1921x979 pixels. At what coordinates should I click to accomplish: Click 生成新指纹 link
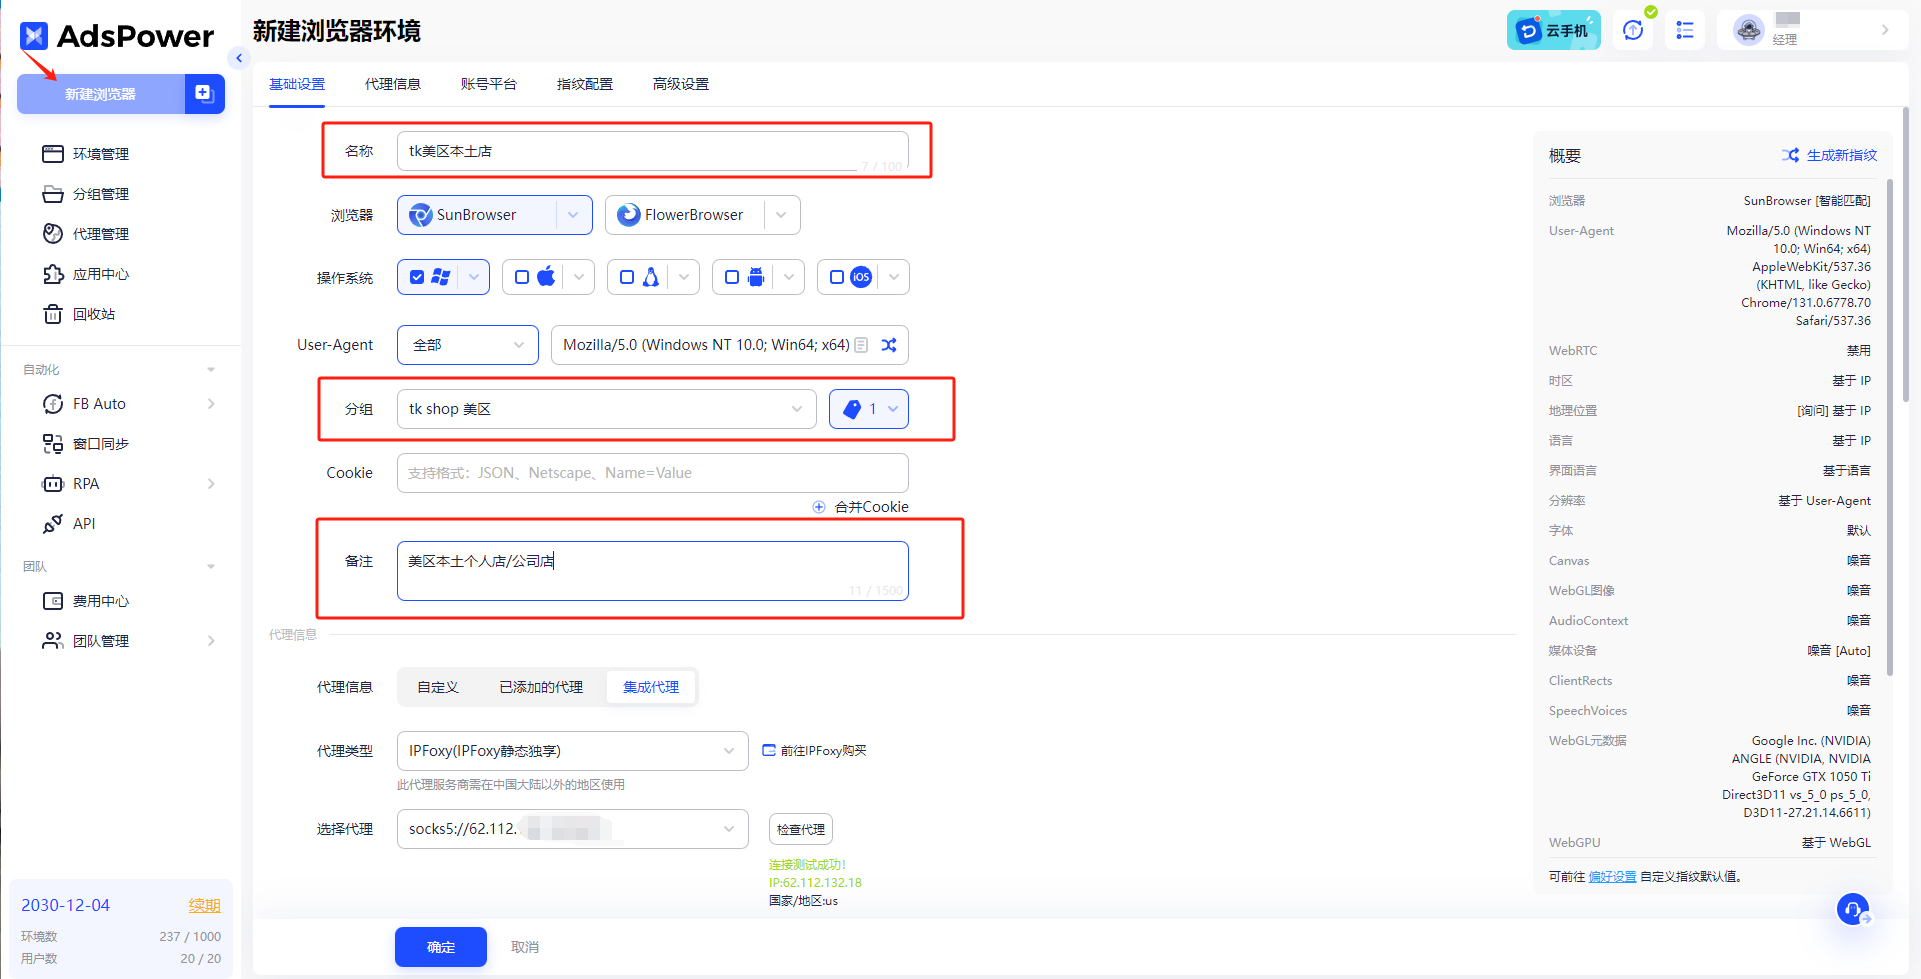(x=1842, y=155)
